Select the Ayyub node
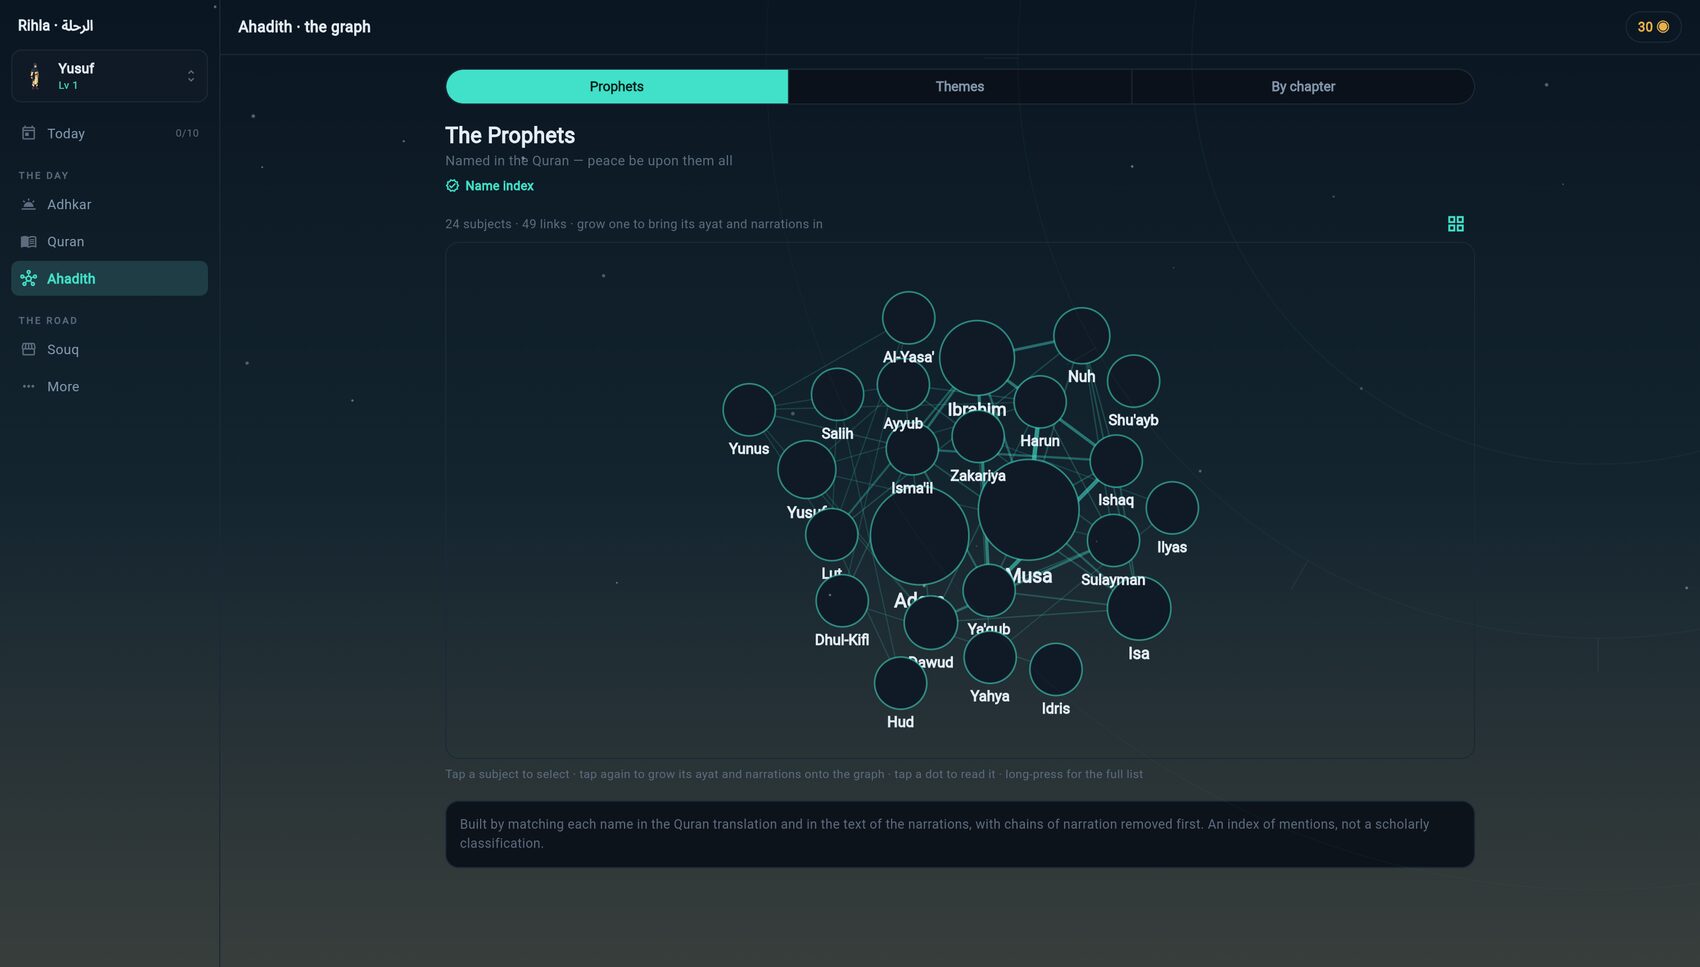This screenshot has height=967, width=1700. coord(903,384)
